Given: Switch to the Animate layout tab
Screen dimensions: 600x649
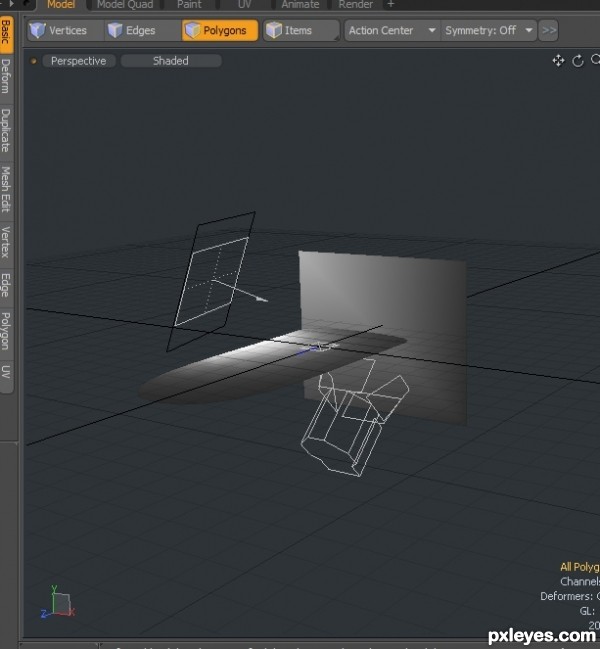Looking at the screenshot, I should [300, 5].
